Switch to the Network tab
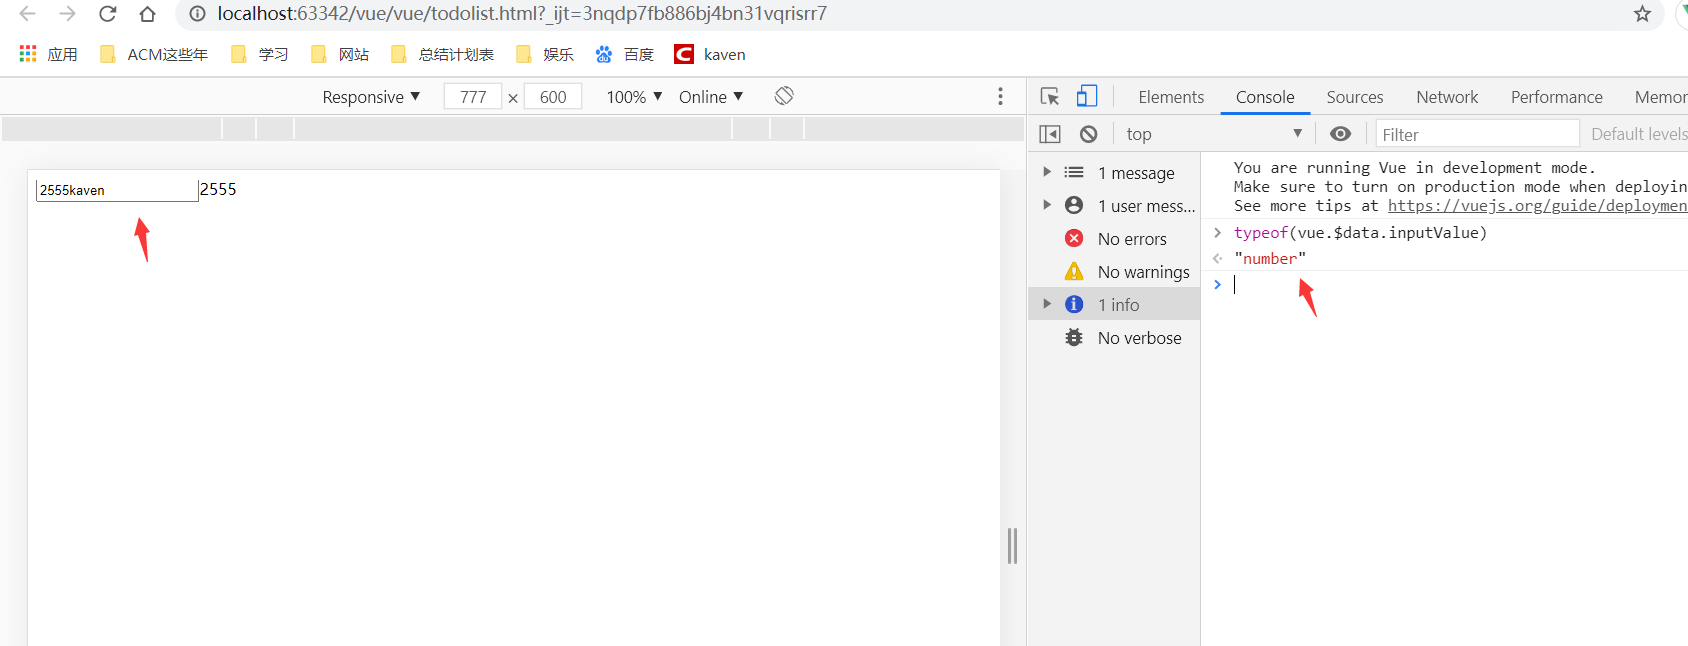1688x646 pixels. 1447,97
